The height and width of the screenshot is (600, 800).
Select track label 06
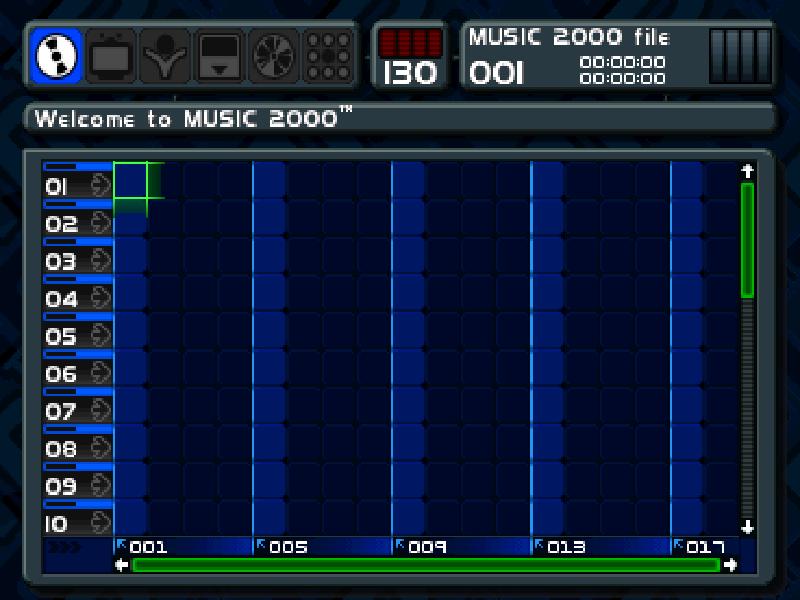coord(61,374)
